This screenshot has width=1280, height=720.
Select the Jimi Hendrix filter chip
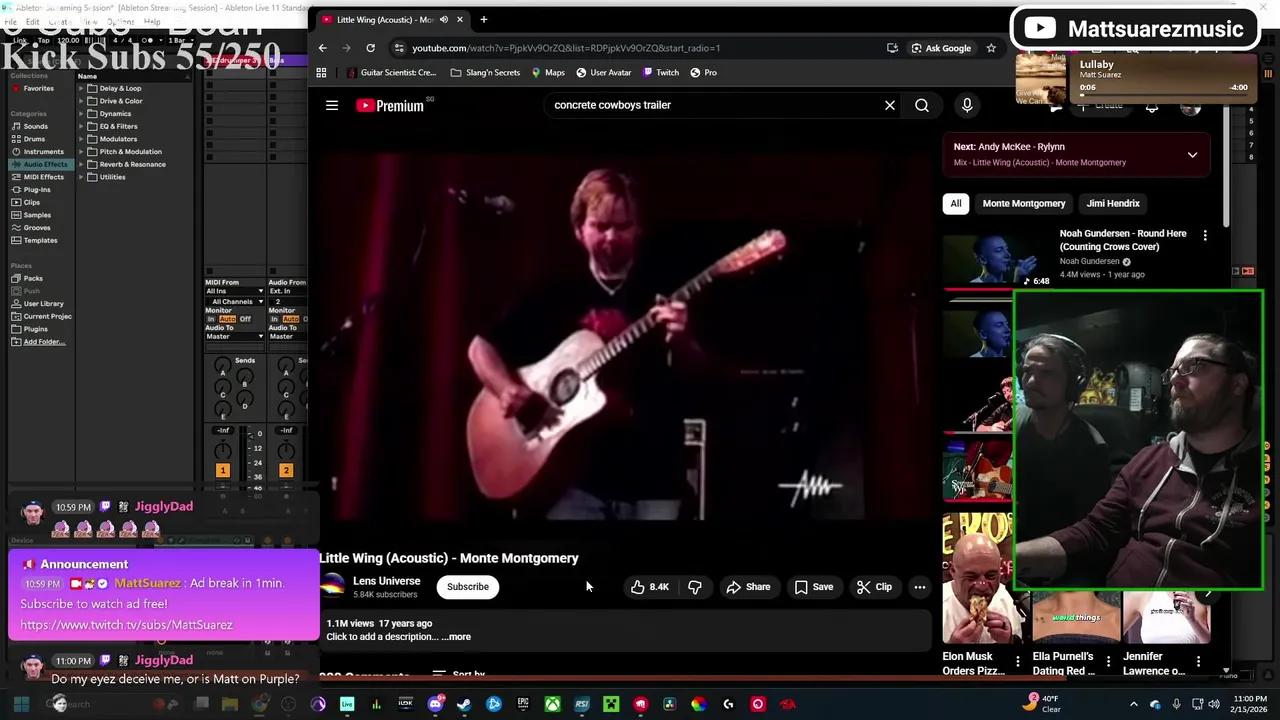[x=1113, y=203]
